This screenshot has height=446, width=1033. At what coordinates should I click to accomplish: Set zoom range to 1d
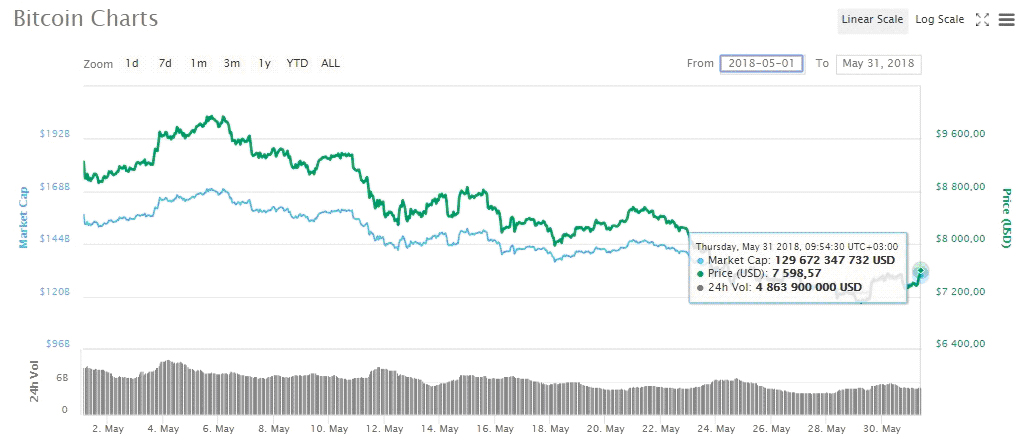(x=132, y=64)
